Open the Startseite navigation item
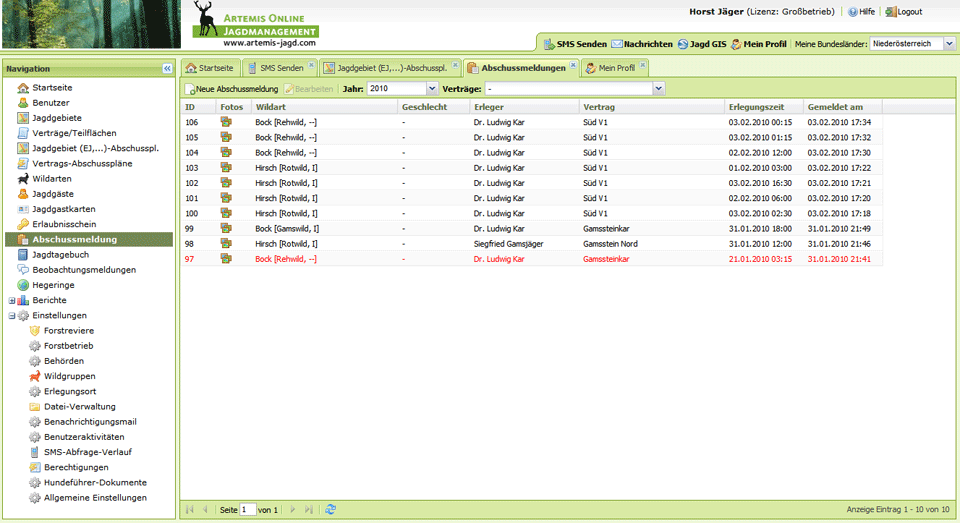 (52, 88)
